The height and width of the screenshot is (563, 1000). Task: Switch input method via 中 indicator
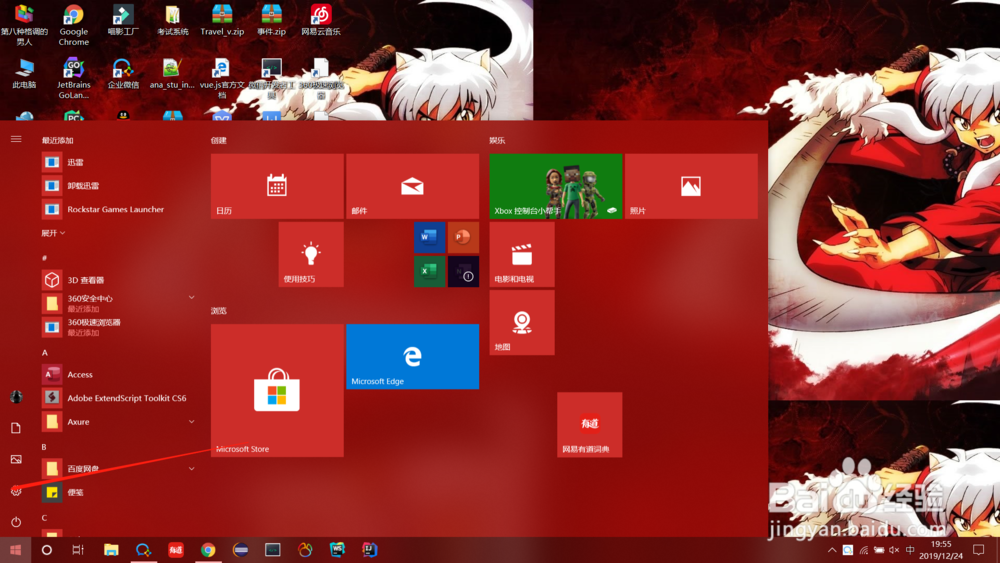coord(910,550)
